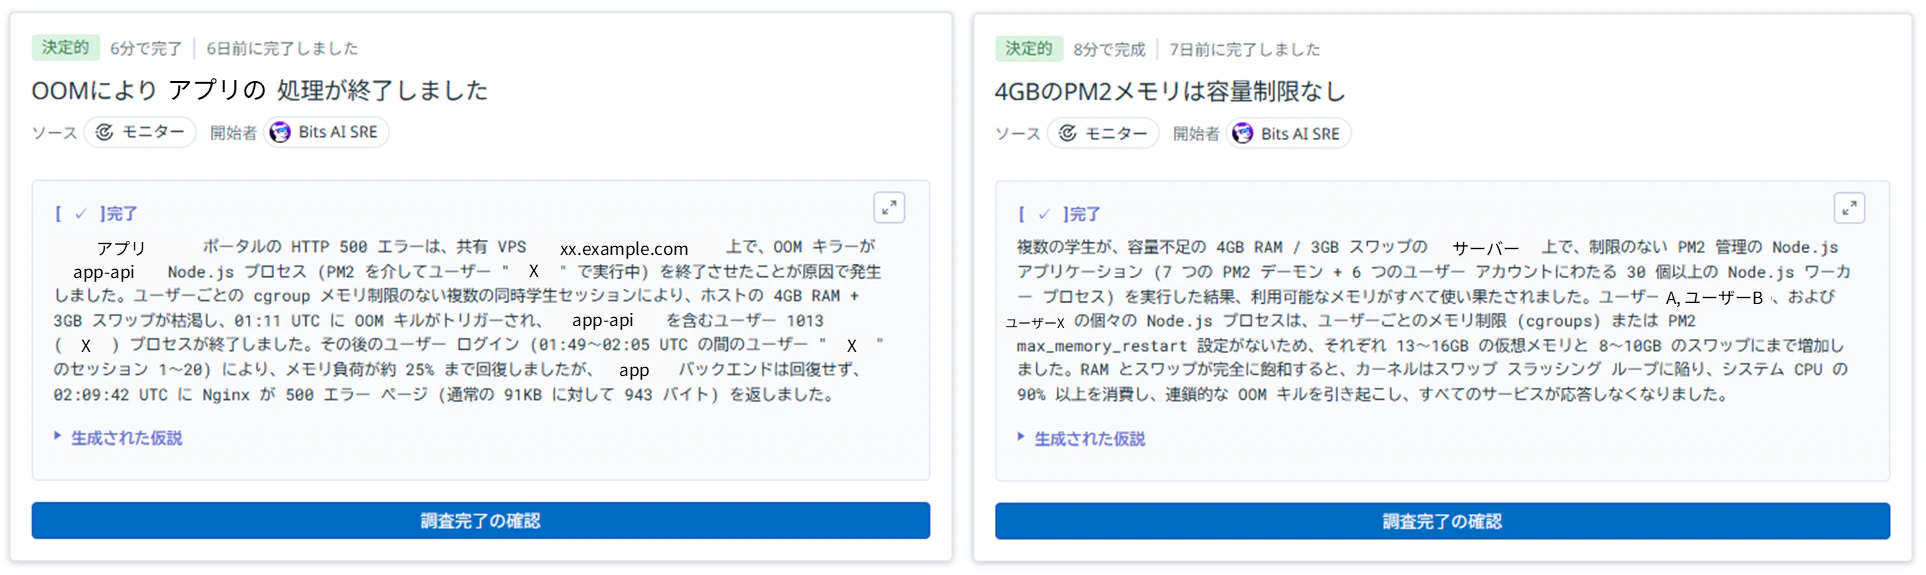The width and height of the screenshot is (1926, 575).
Task: Click Bits AI SRE avatar in OOM card
Action: coord(280,132)
